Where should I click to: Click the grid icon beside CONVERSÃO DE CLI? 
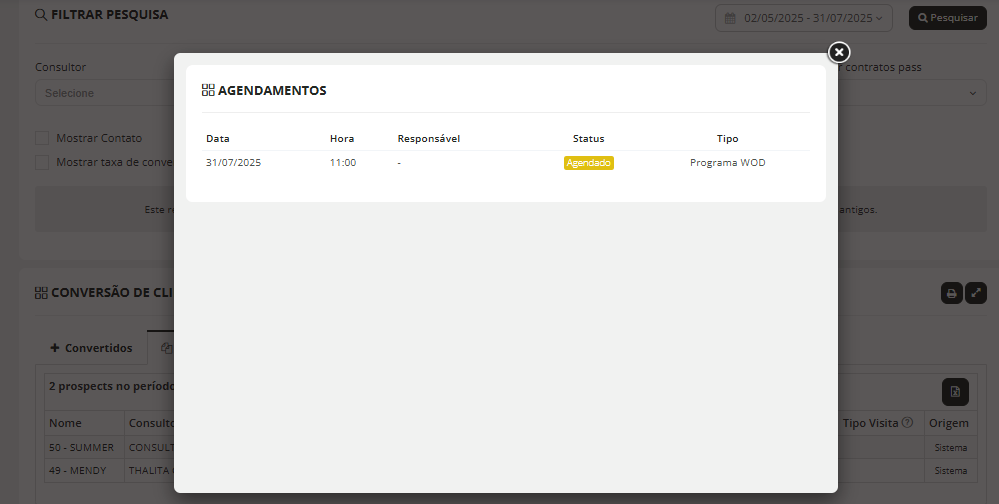41,292
